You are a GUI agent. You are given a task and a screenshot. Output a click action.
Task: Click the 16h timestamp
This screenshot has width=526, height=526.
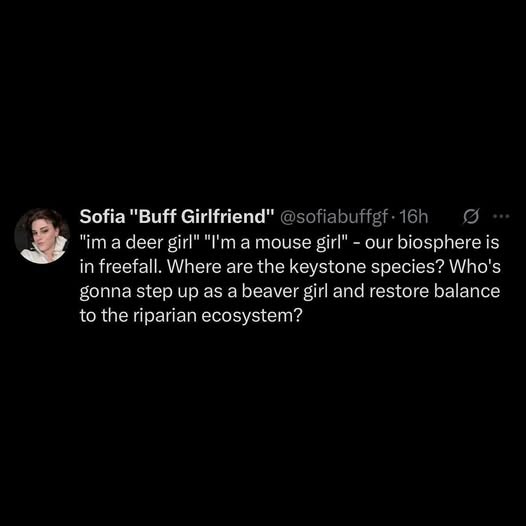coord(414,217)
